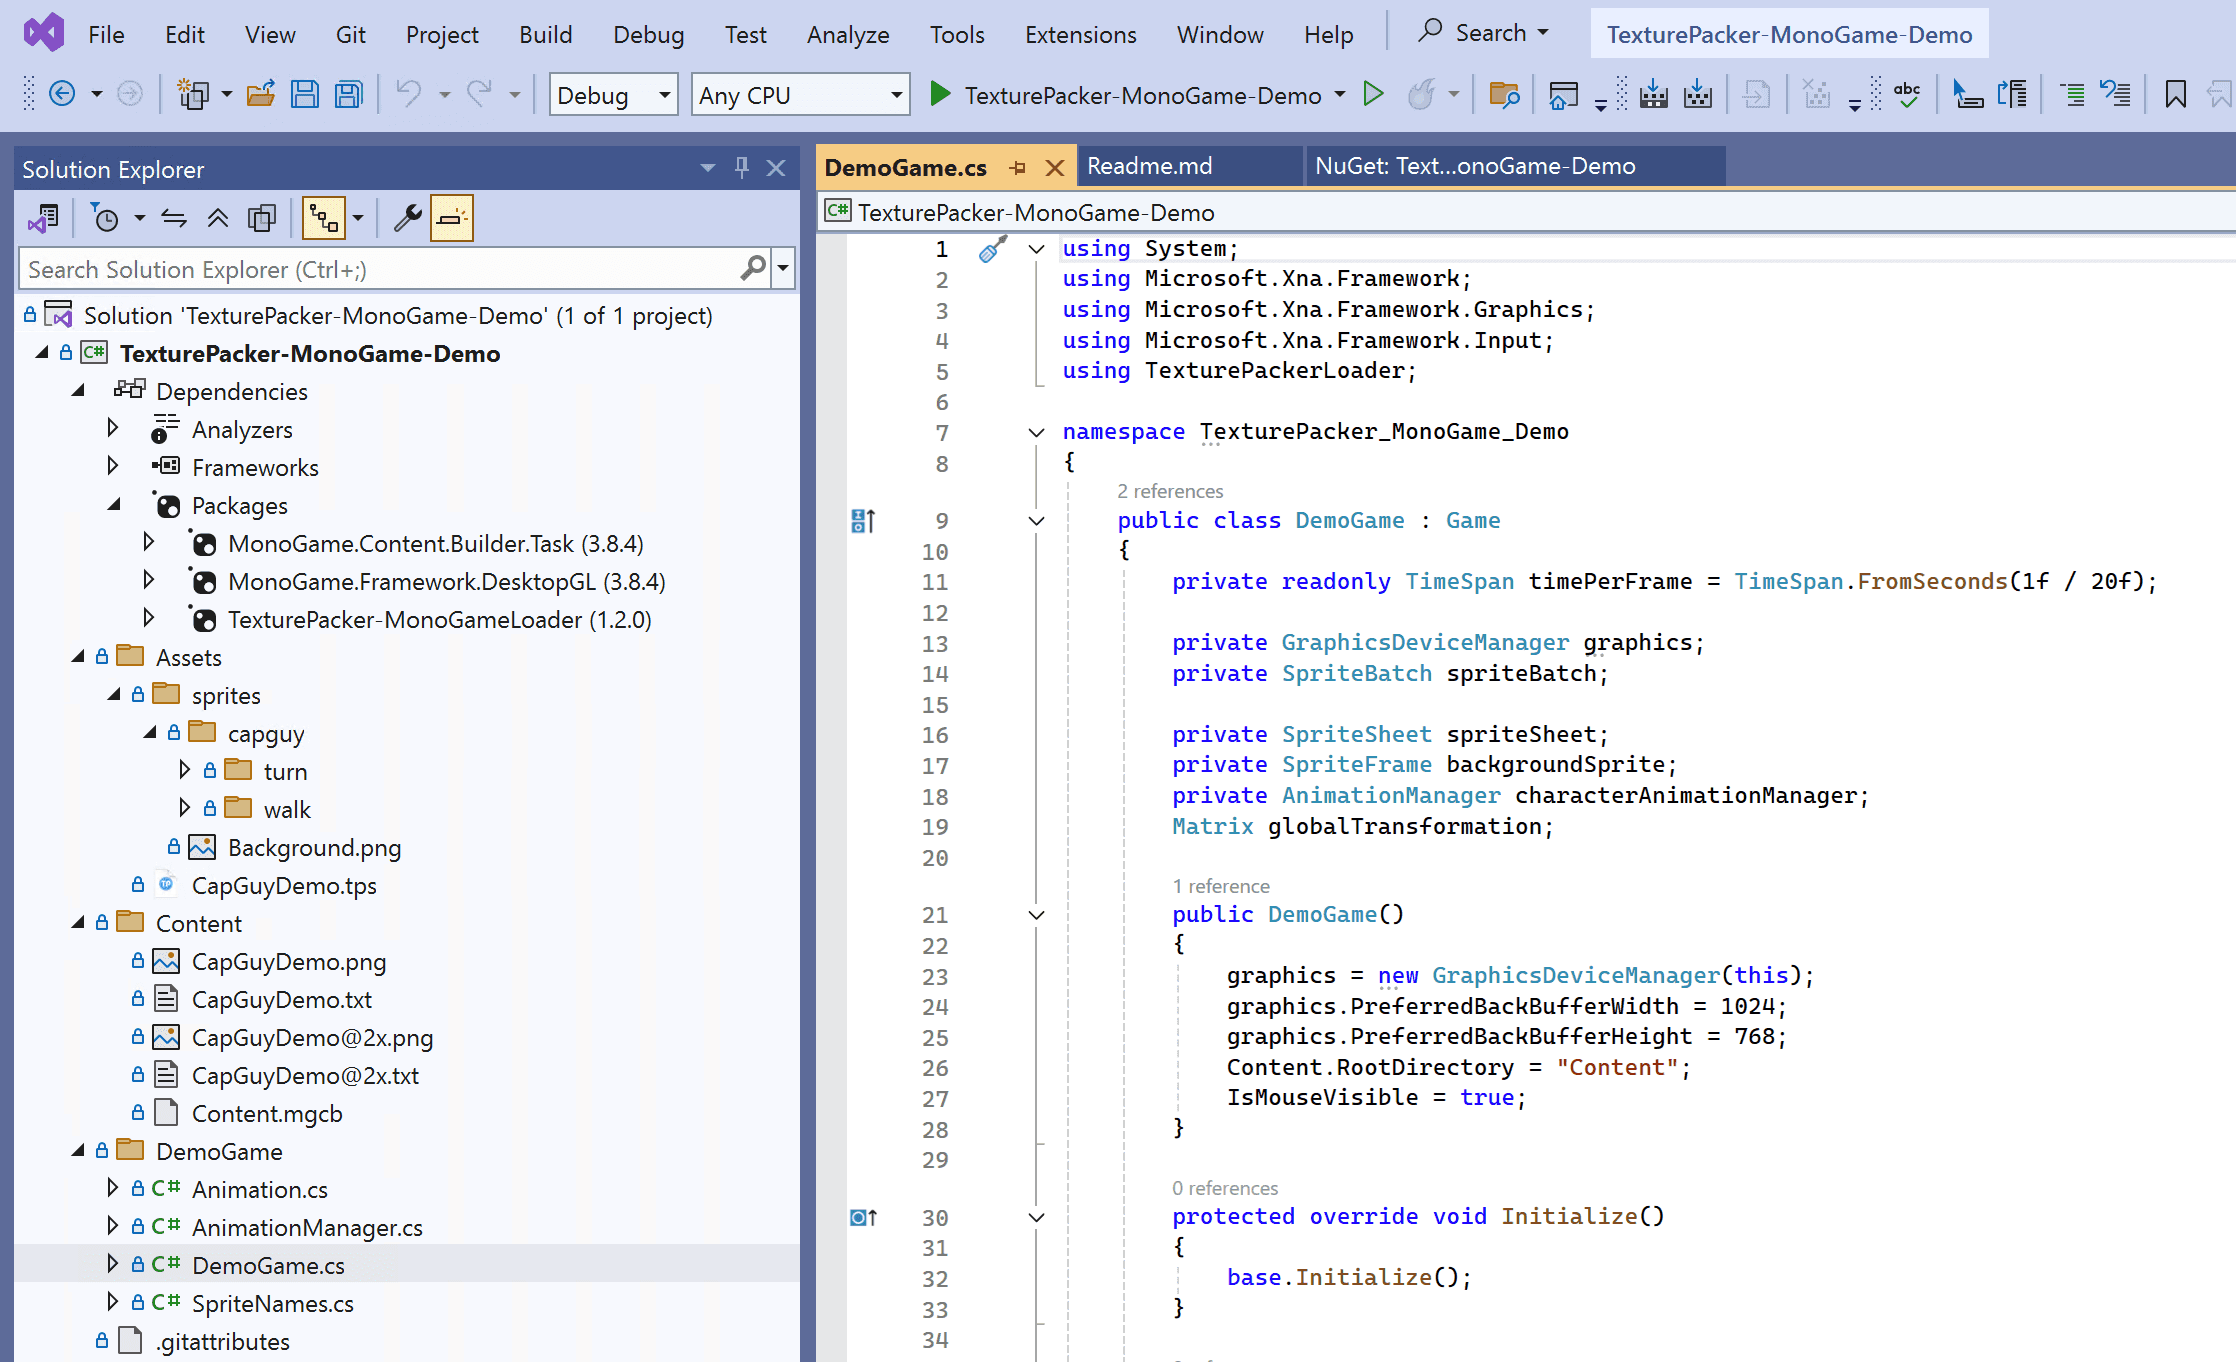Image resolution: width=2236 pixels, height=1362 pixels.
Task: Open the Any CPU platform dropdown
Action: coord(800,95)
